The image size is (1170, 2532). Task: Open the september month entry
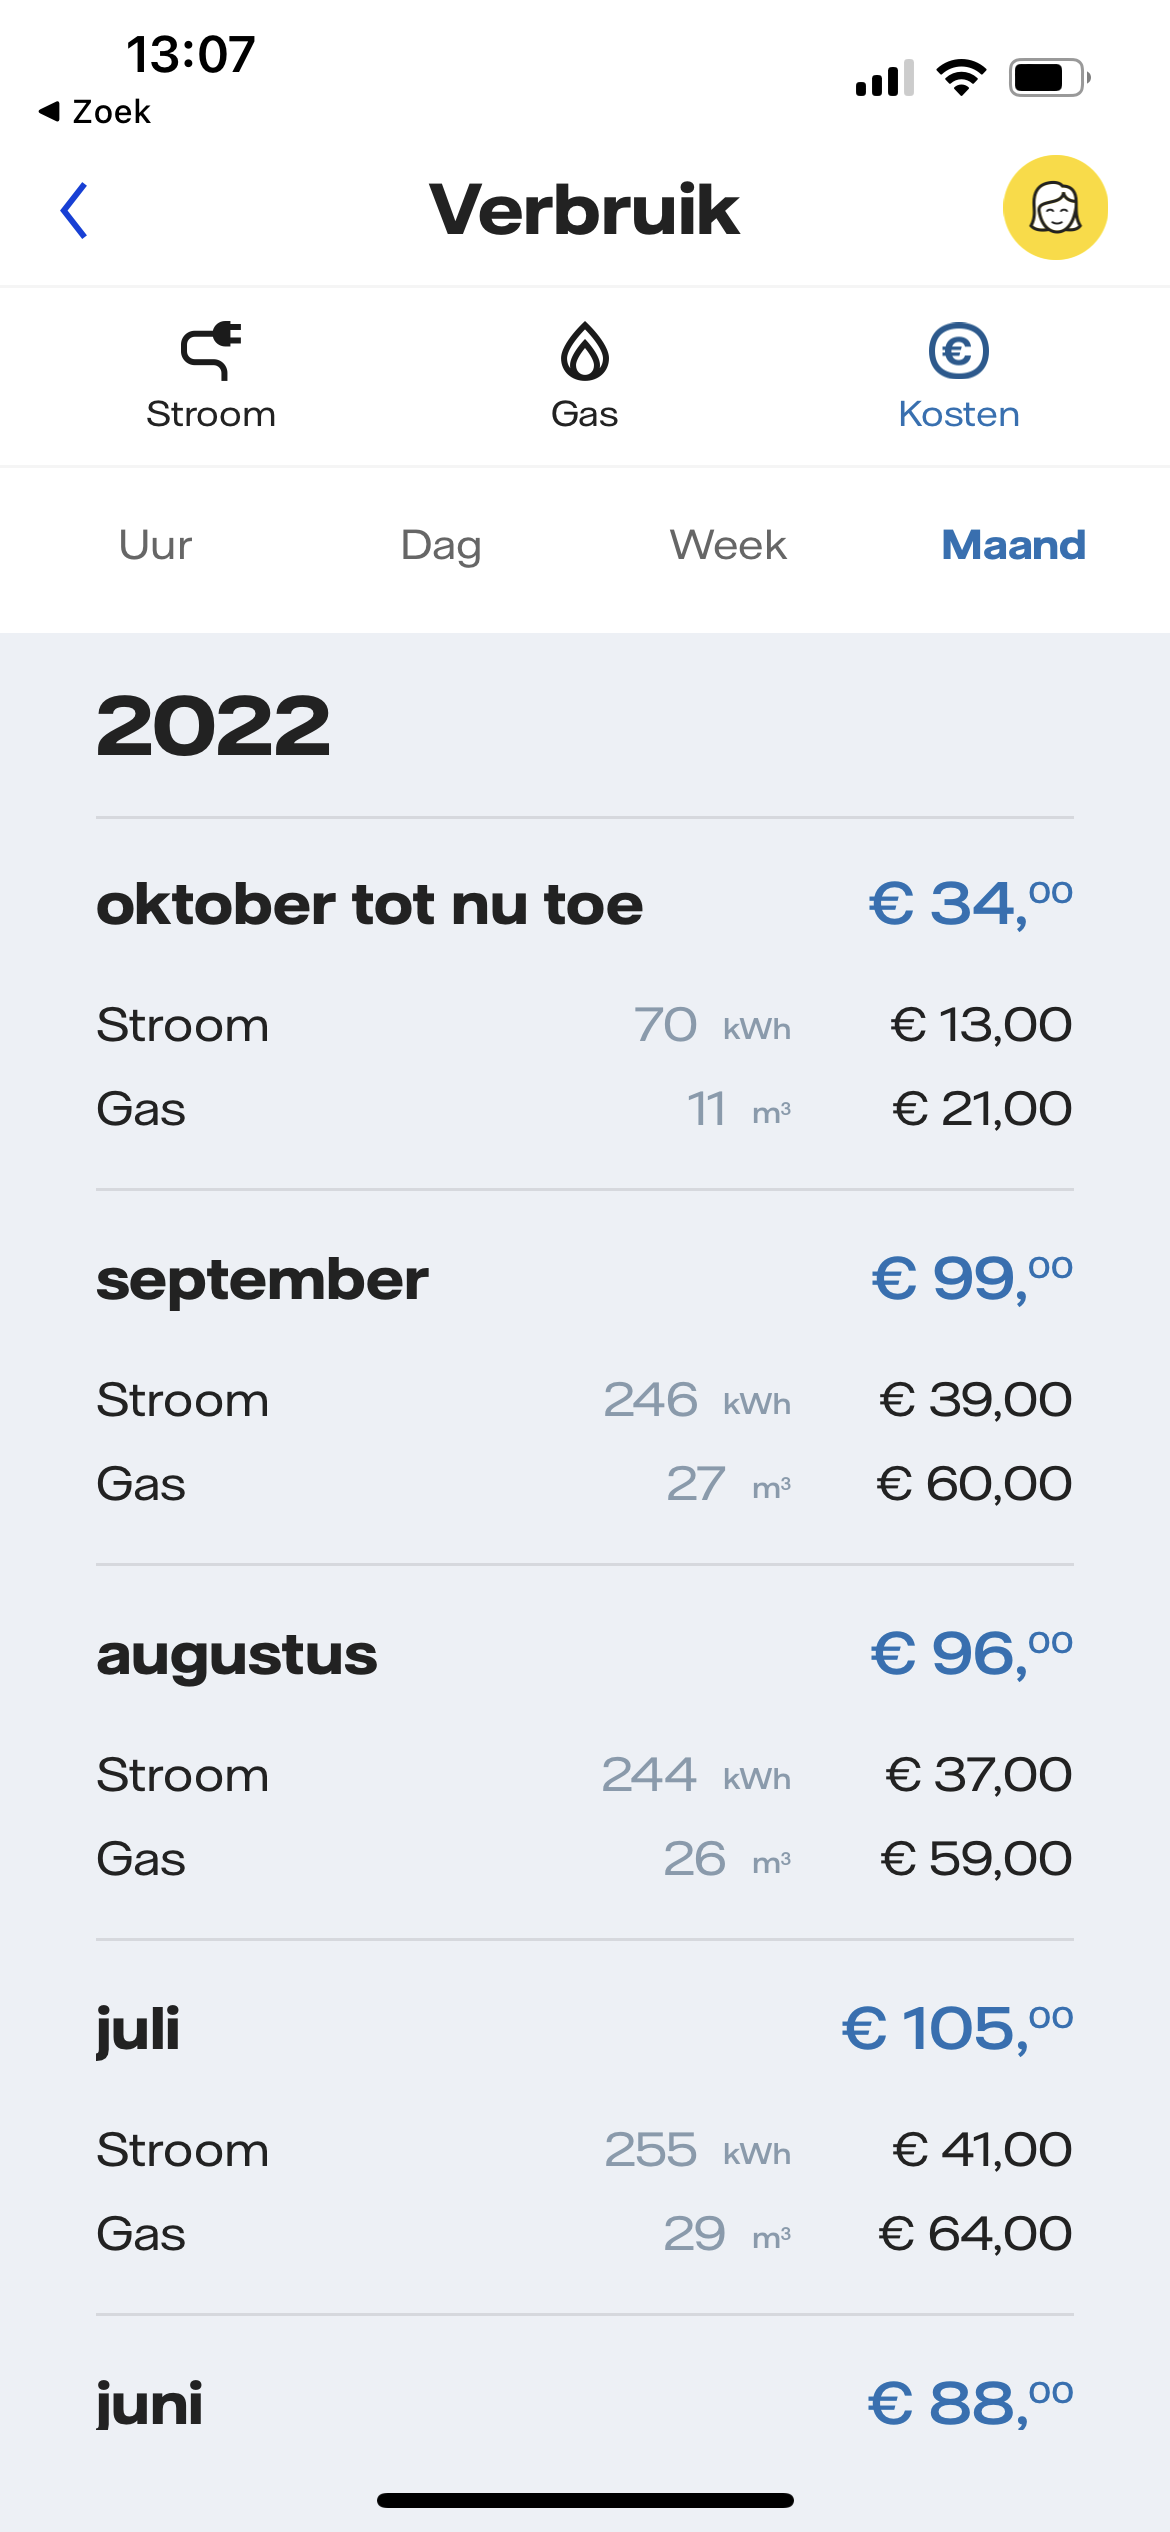point(262,1280)
